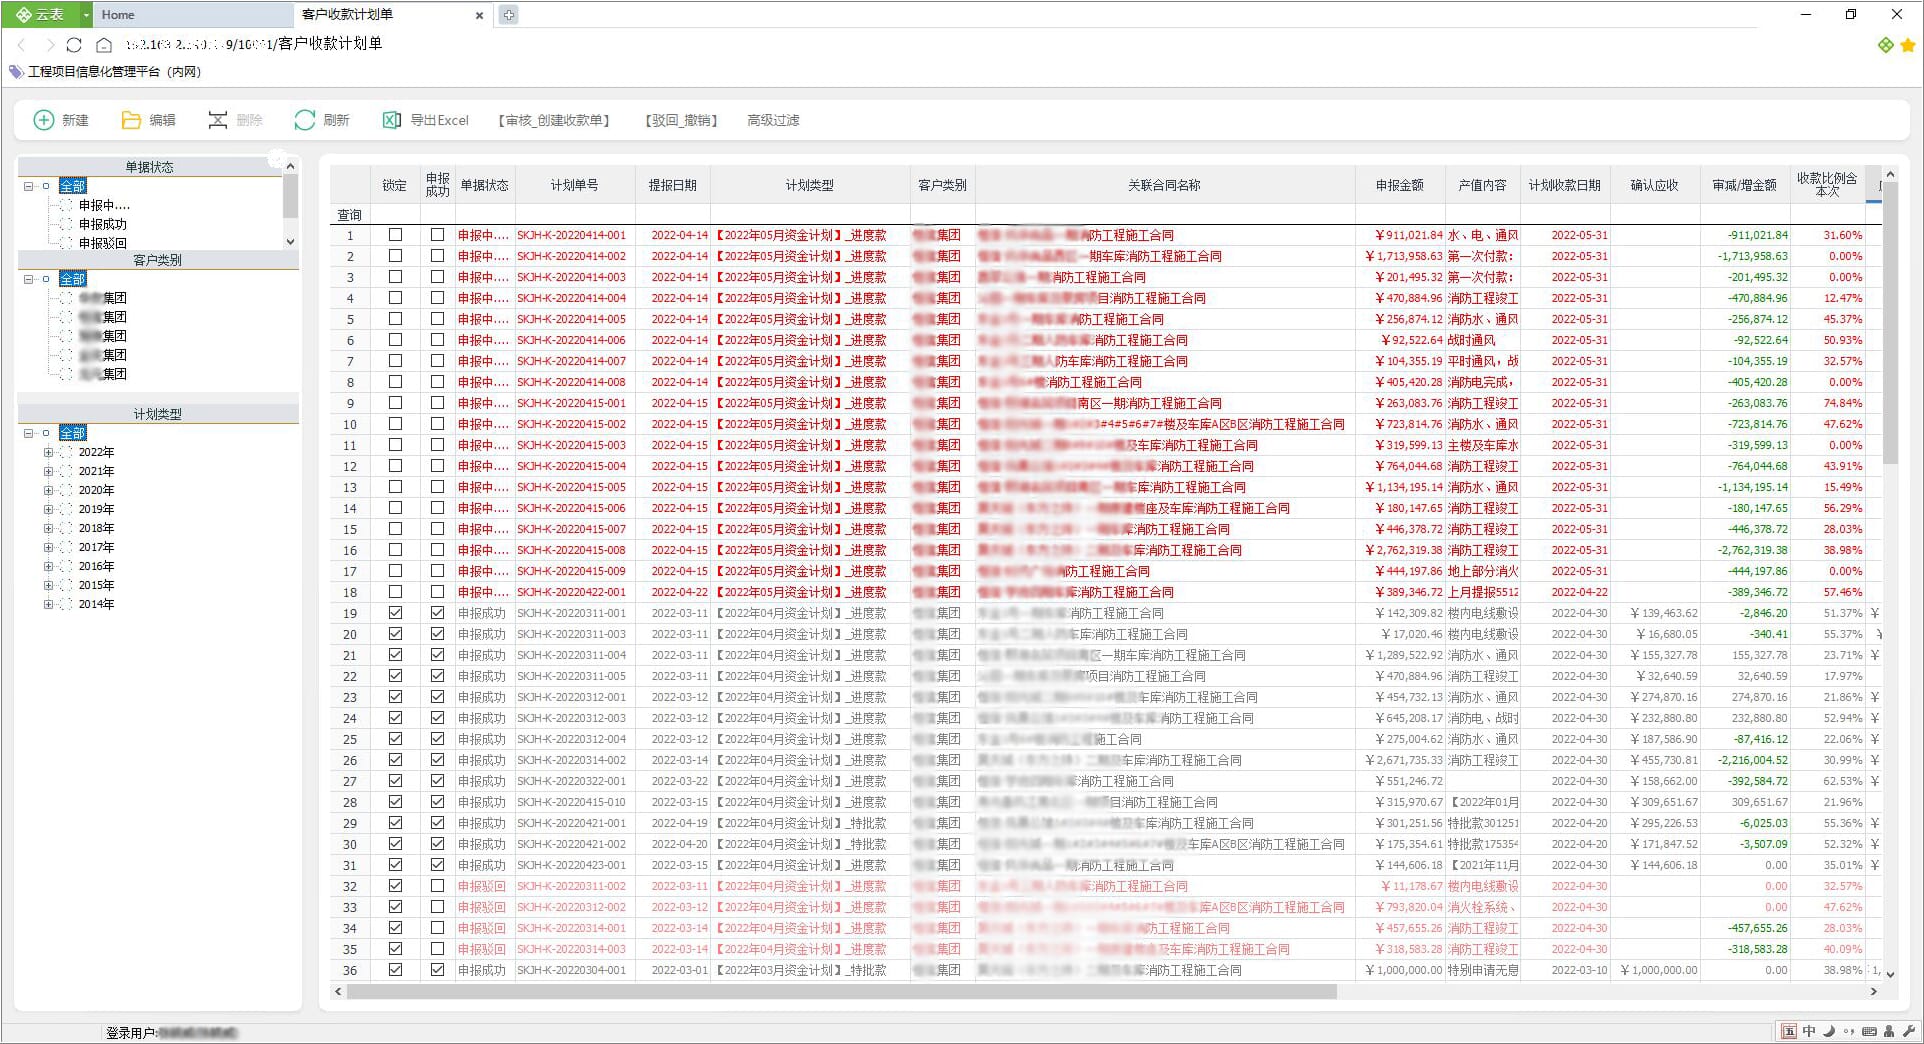Collapse 全部 node under 单据状态
Screen dimensions: 1924x1044
(x=29, y=186)
